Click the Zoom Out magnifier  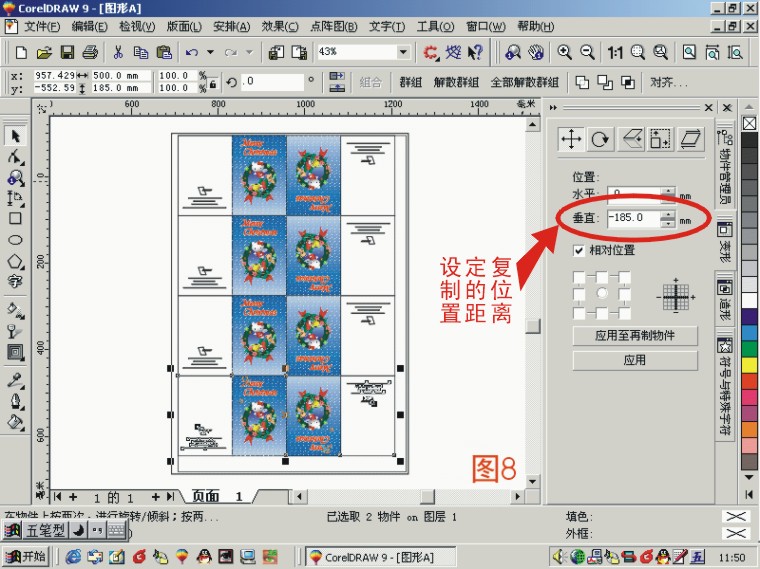pos(587,52)
